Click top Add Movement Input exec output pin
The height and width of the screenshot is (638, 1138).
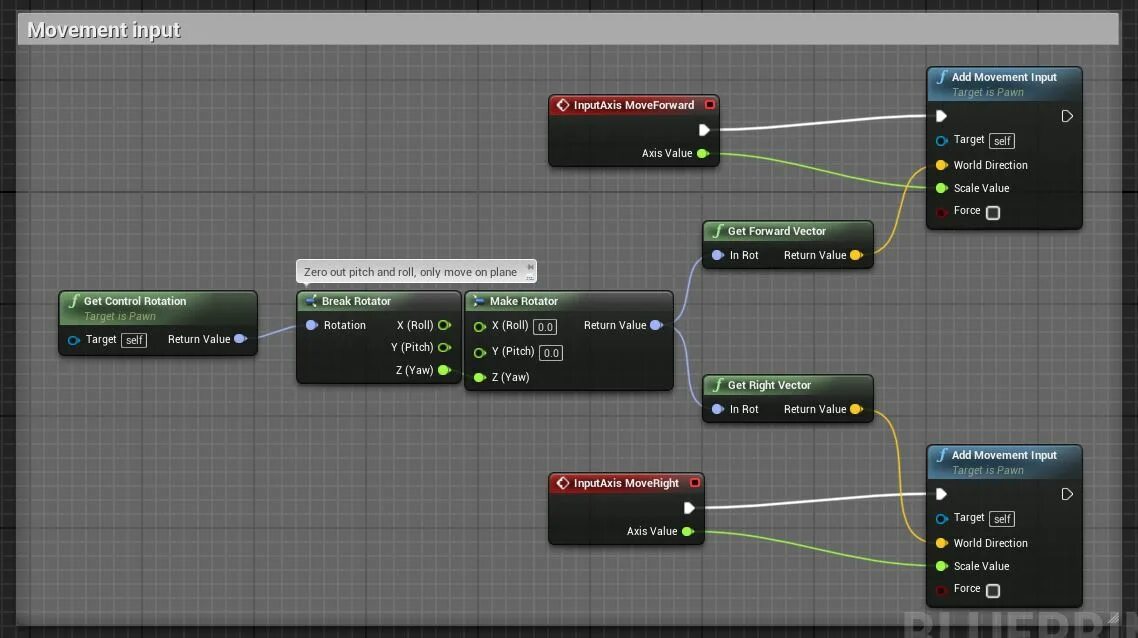pyautogui.click(x=1067, y=116)
